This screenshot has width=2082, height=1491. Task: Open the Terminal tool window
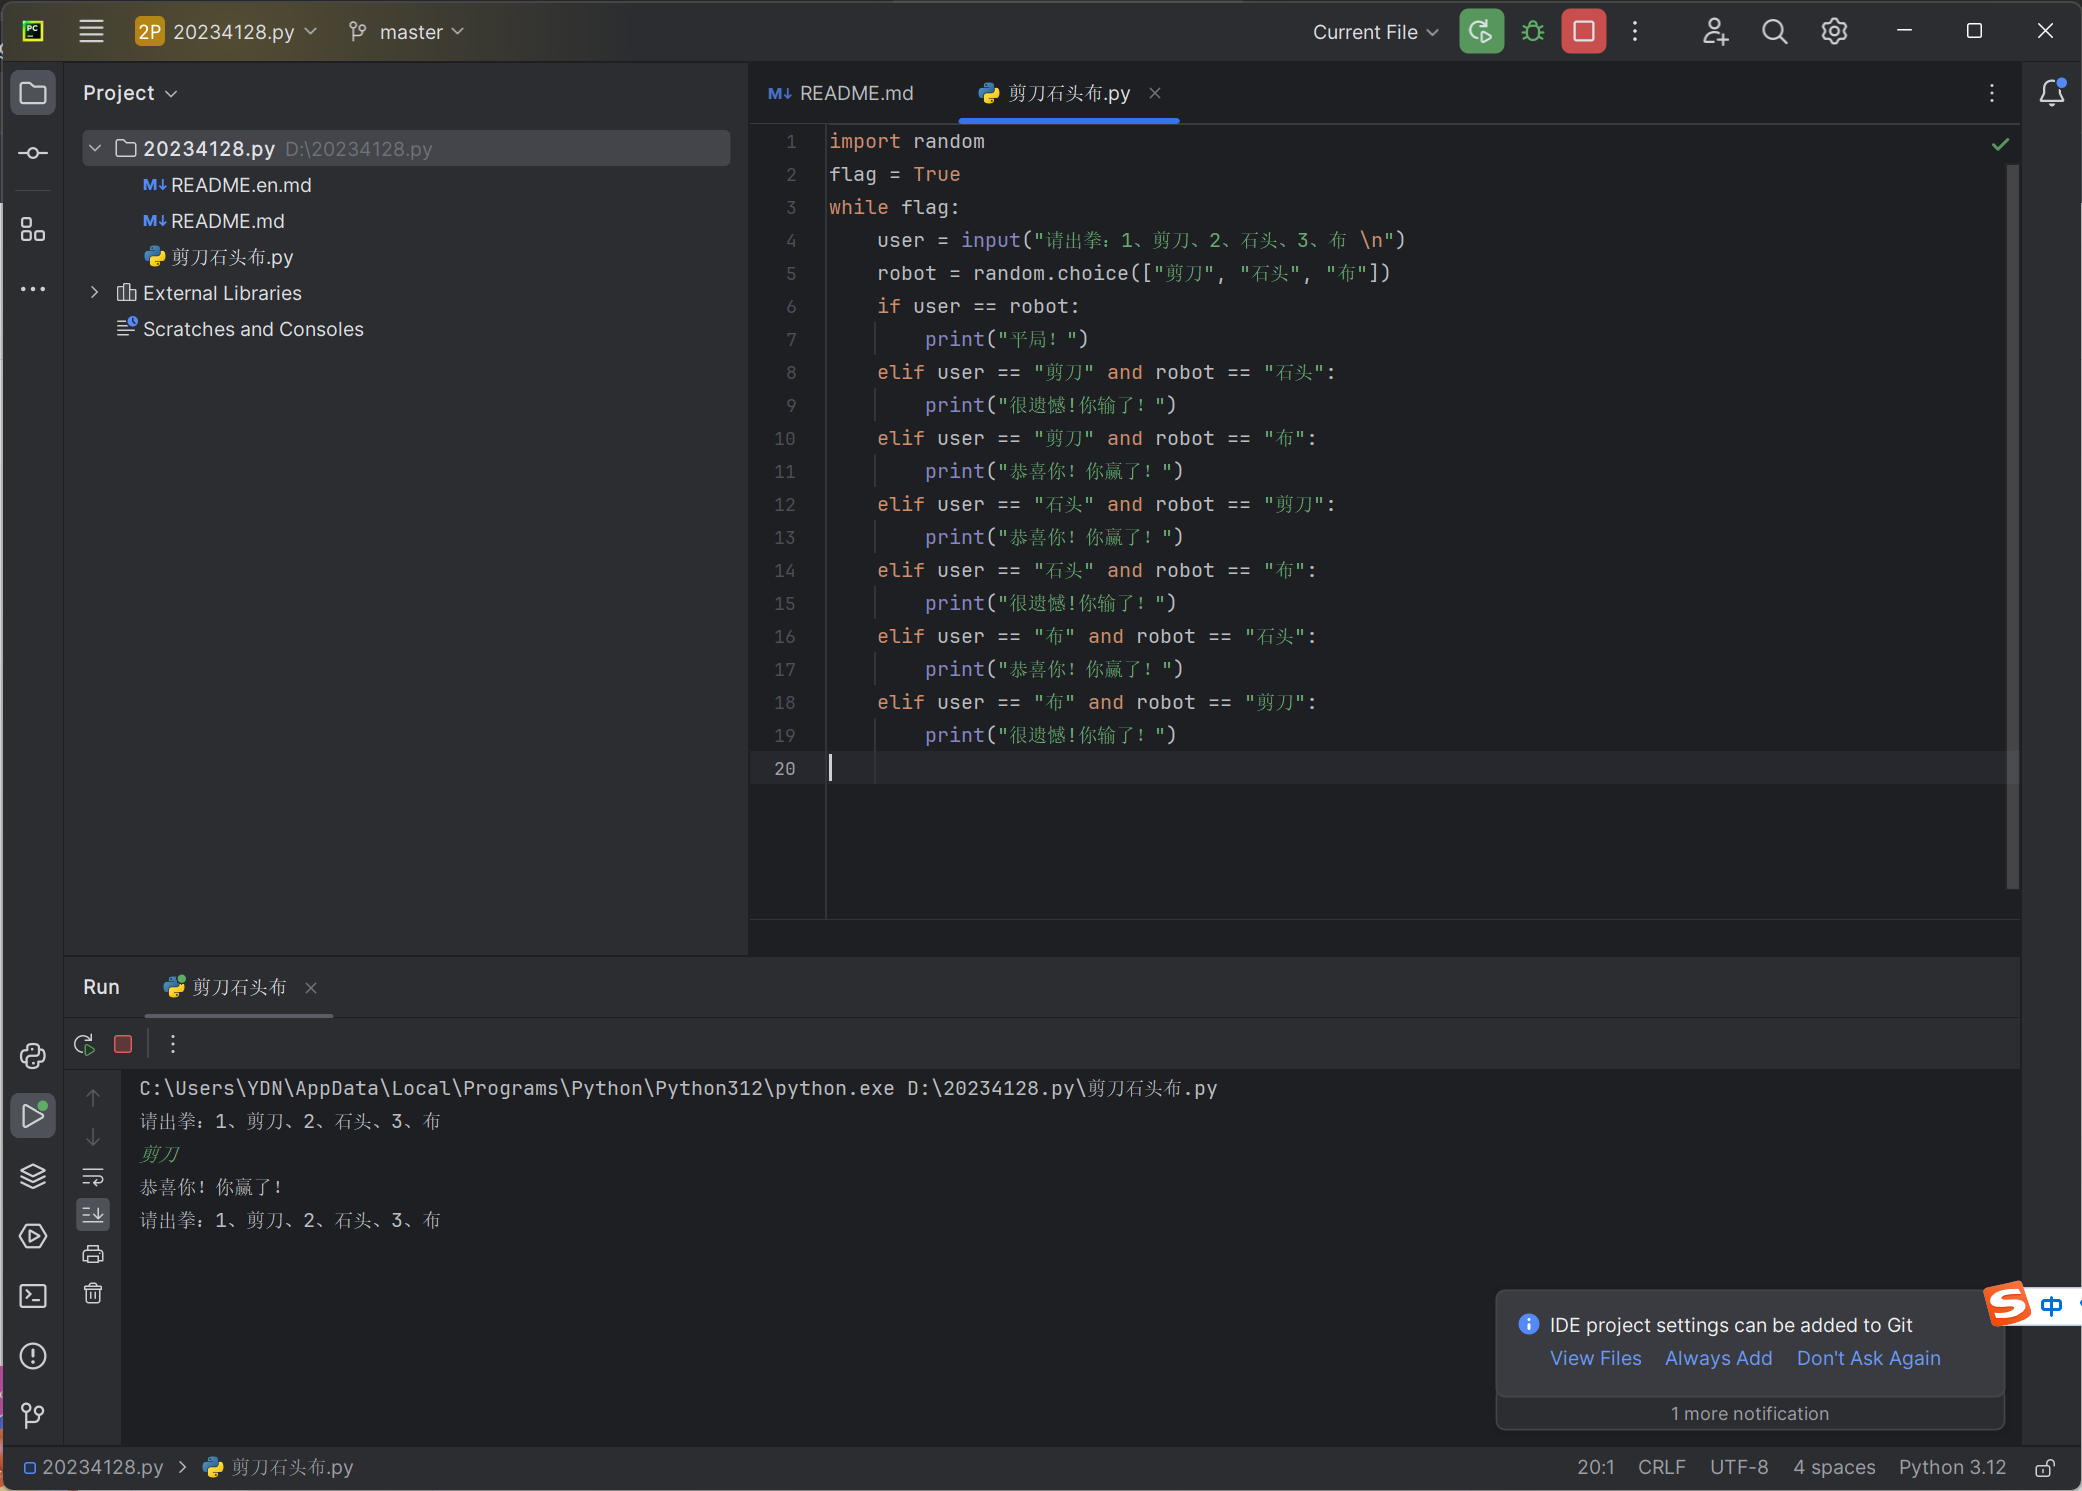pyautogui.click(x=33, y=1296)
